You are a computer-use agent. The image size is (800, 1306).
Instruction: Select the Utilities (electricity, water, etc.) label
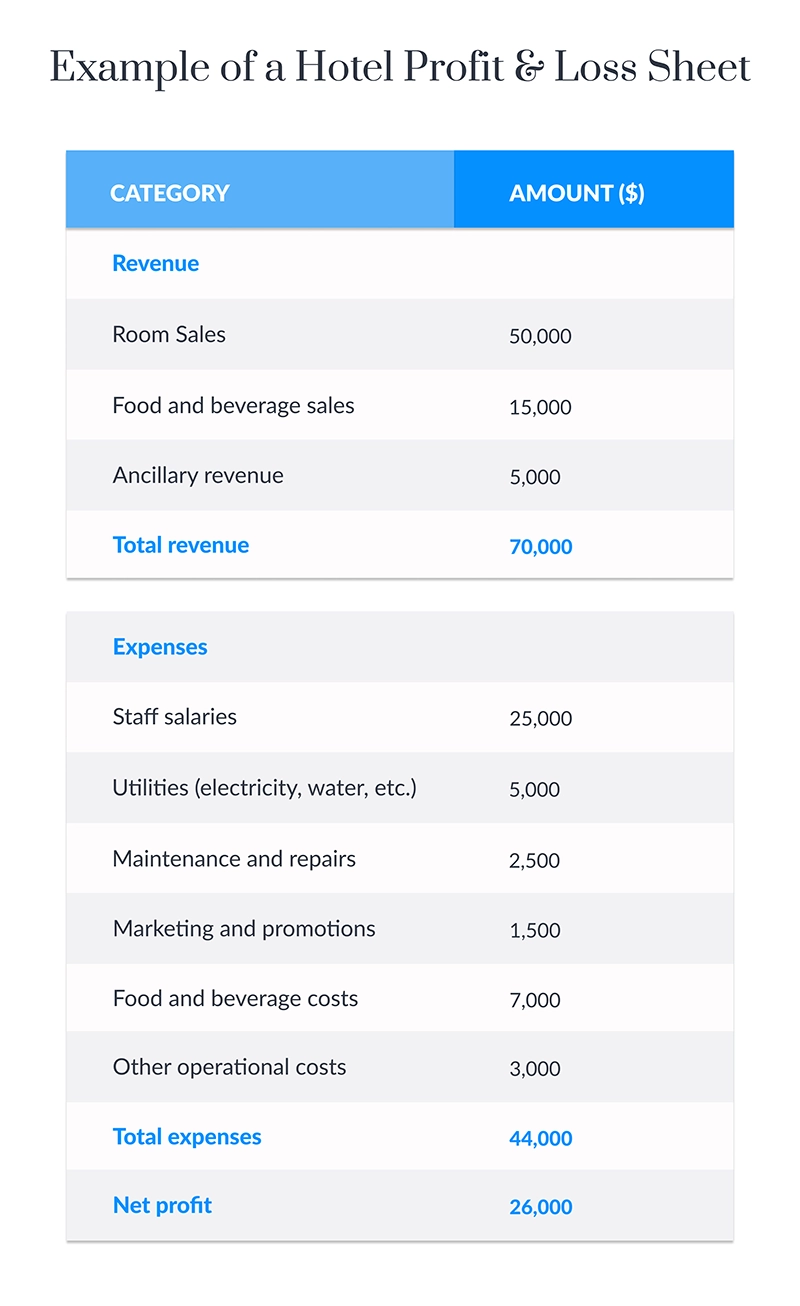pos(264,788)
